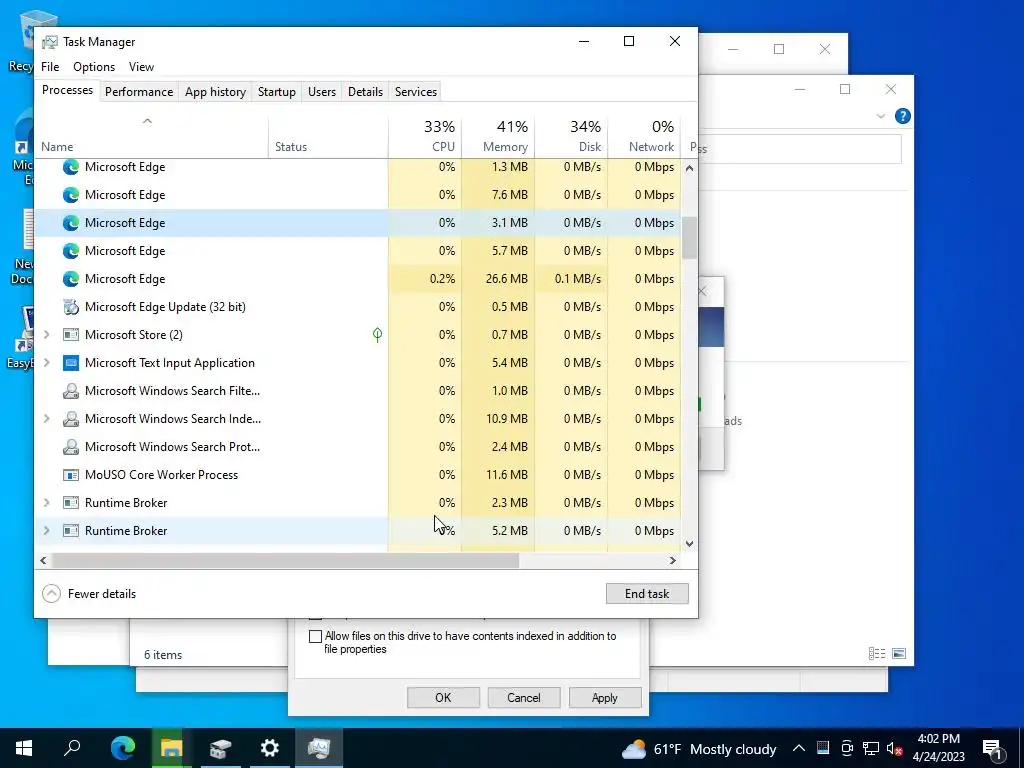Viewport: 1024px width, 768px height.
Task: Switch Explorer window to large thumbnails view icon
Action: point(899,654)
